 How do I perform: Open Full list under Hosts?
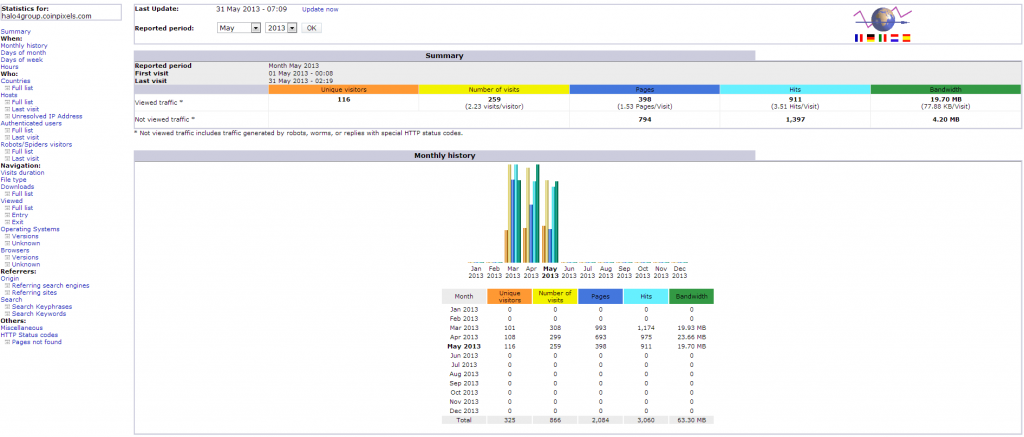point(22,102)
